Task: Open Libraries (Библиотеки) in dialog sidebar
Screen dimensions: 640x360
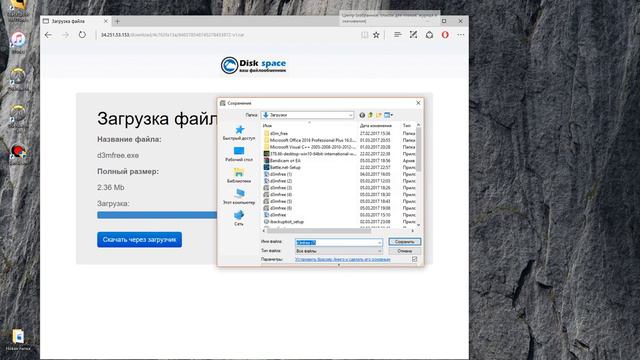Action: tap(239, 176)
